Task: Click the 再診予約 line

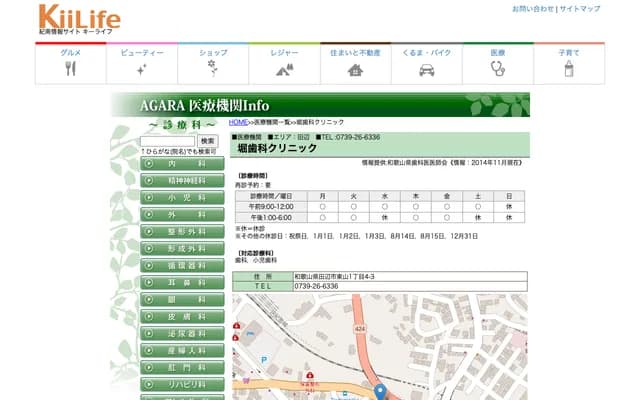Action: (x=253, y=185)
